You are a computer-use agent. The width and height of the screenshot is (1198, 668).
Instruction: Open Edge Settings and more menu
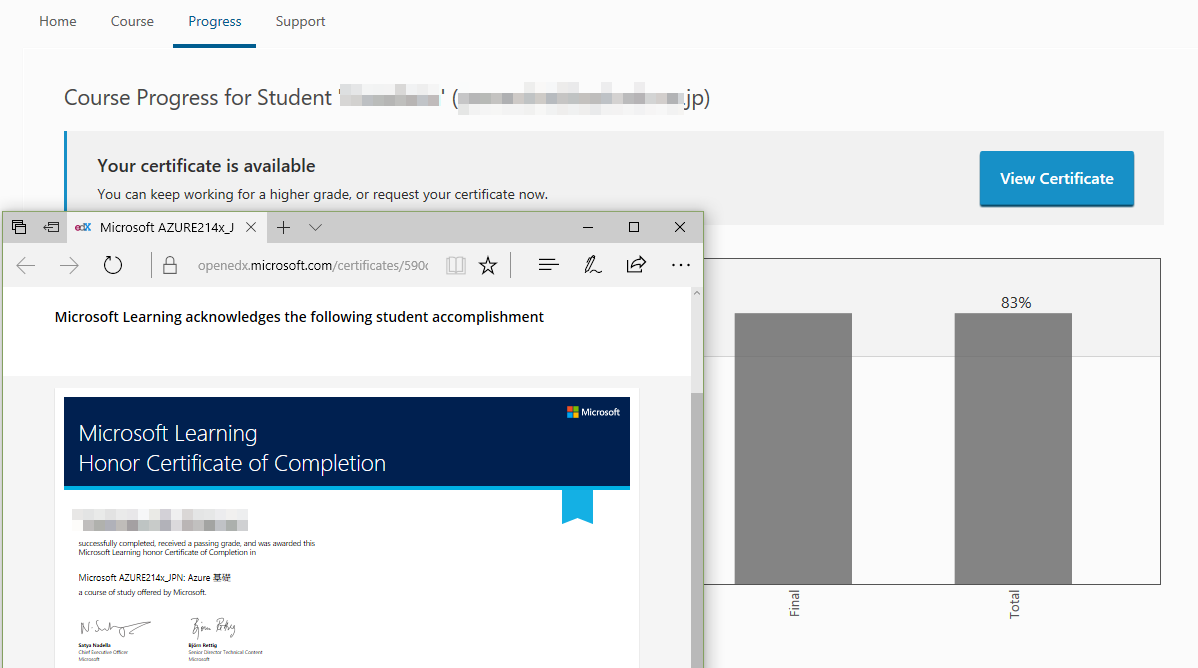click(x=681, y=265)
